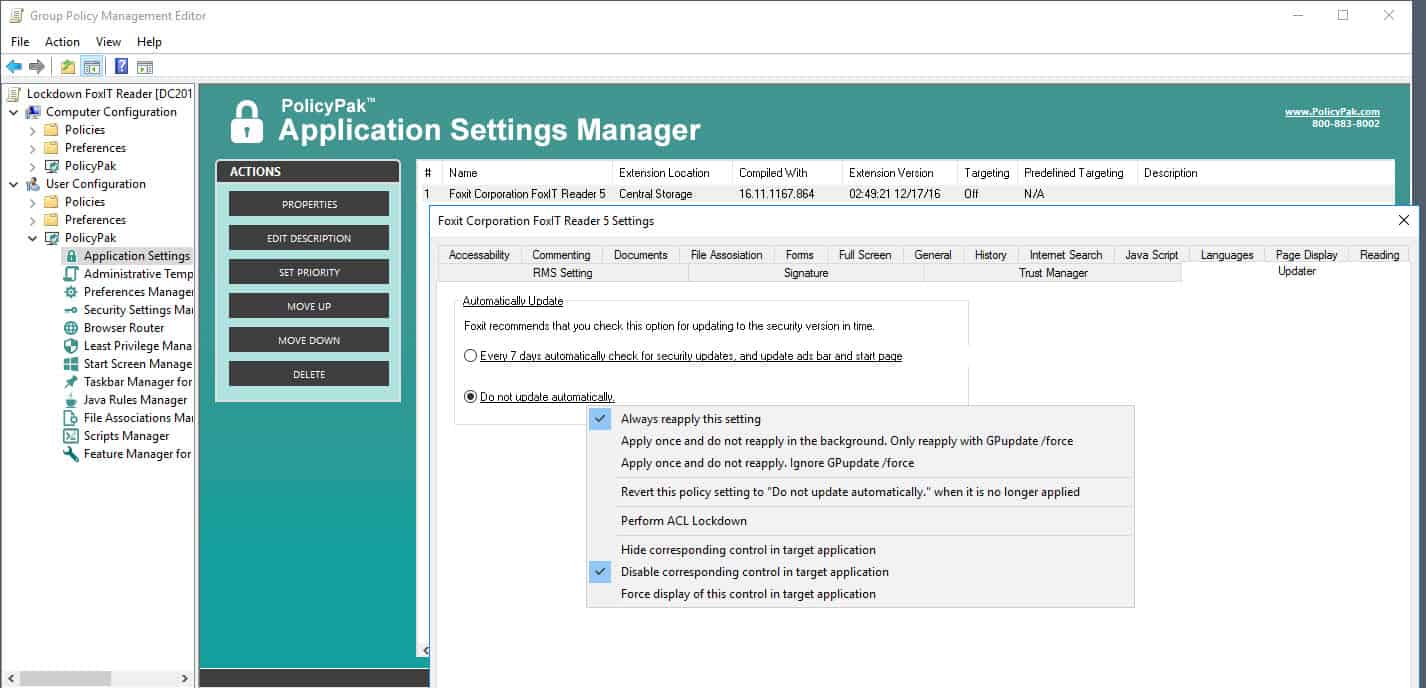
Task: Select the Feature Manager wrench icon
Action: click(x=71, y=454)
